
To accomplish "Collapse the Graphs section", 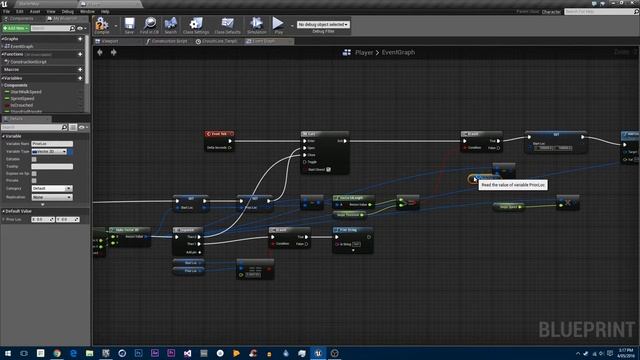I will 2,39.
